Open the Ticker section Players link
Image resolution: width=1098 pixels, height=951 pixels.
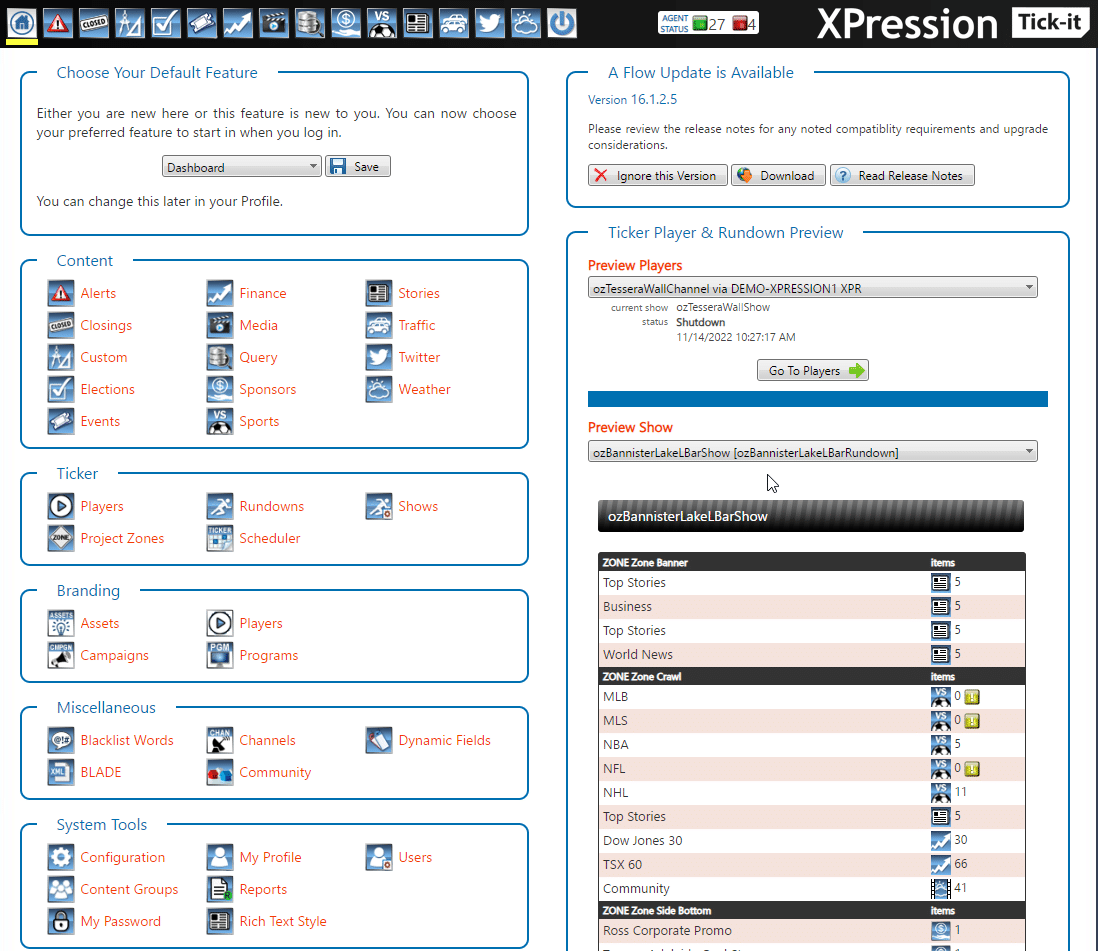[x=102, y=506]
